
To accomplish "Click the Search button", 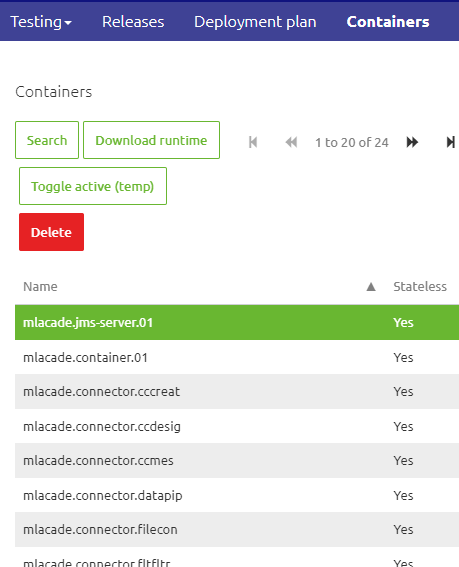I will pyautogui.click(x=47, y=140).
